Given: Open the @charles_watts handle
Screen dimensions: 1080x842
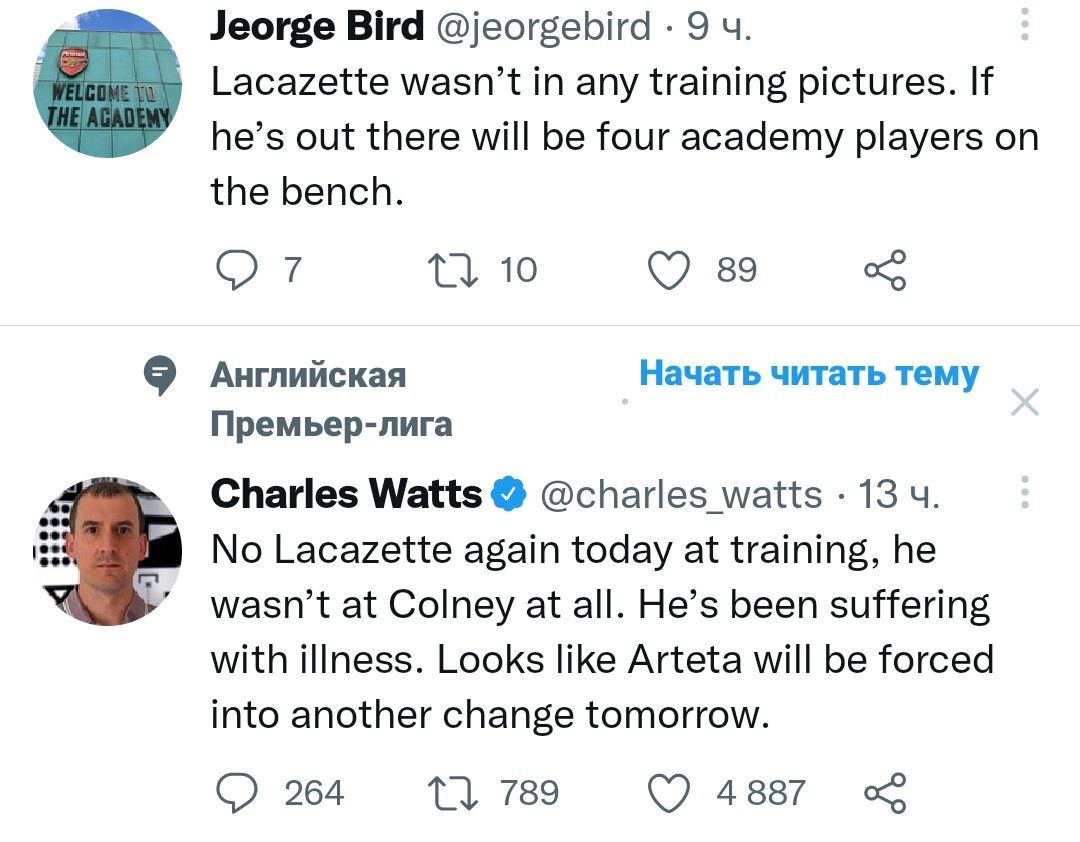Looking at the screenshot, I should click(x=681, y=494).
